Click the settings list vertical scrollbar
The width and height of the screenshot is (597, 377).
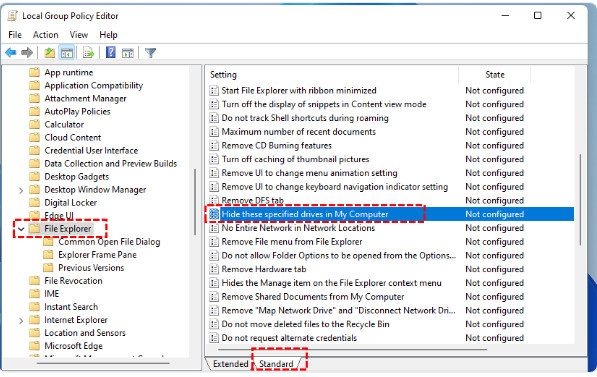pyautogui.click(x=580, y=200)
